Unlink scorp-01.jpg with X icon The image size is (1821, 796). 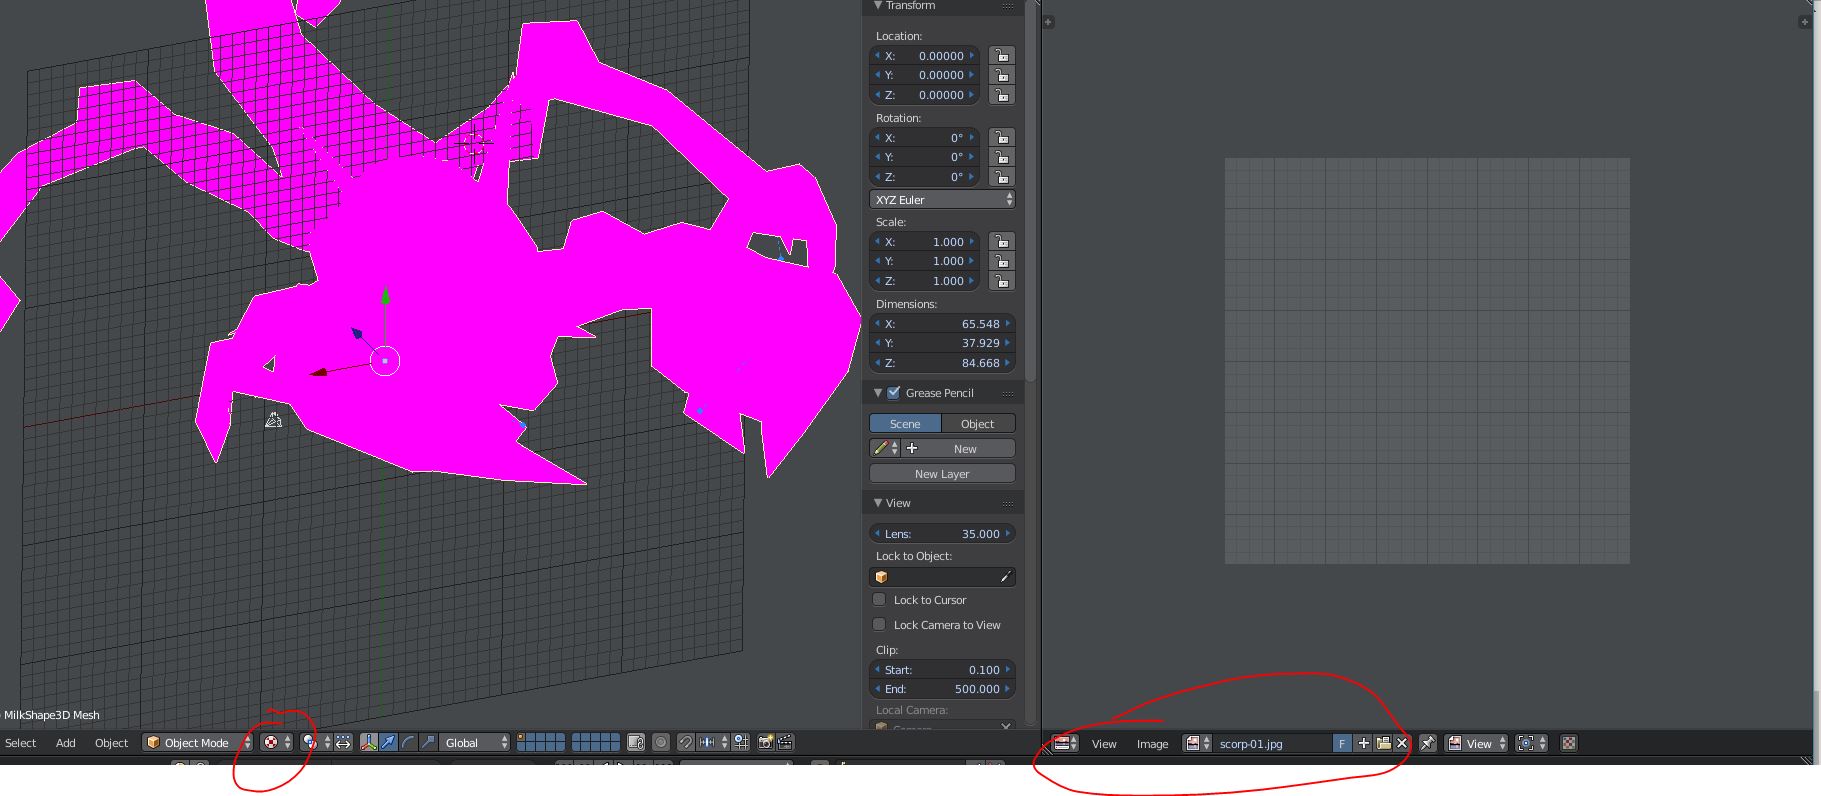[x=1402, y=743]
